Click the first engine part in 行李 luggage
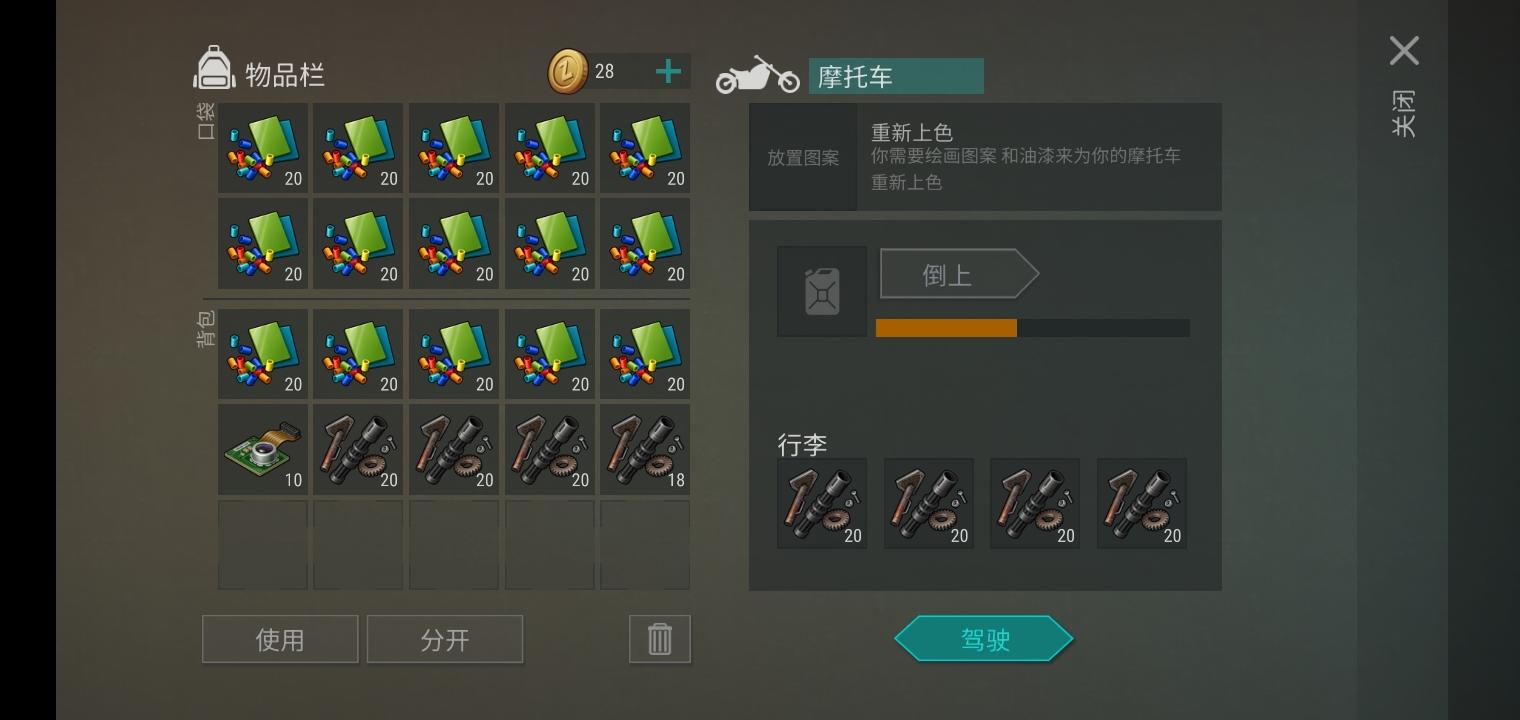 (x=822, y=504)
